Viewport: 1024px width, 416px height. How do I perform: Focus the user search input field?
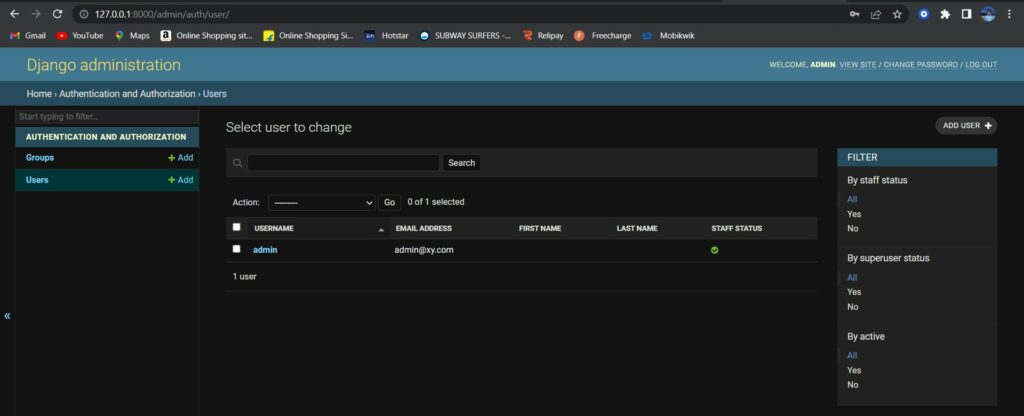pyautogui.click(x=343, y=163)
